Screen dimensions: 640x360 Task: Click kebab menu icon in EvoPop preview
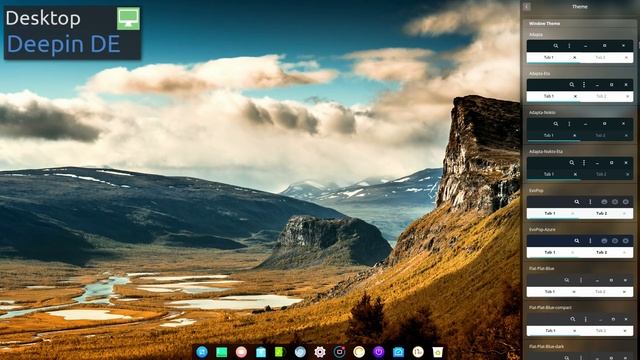590,202
